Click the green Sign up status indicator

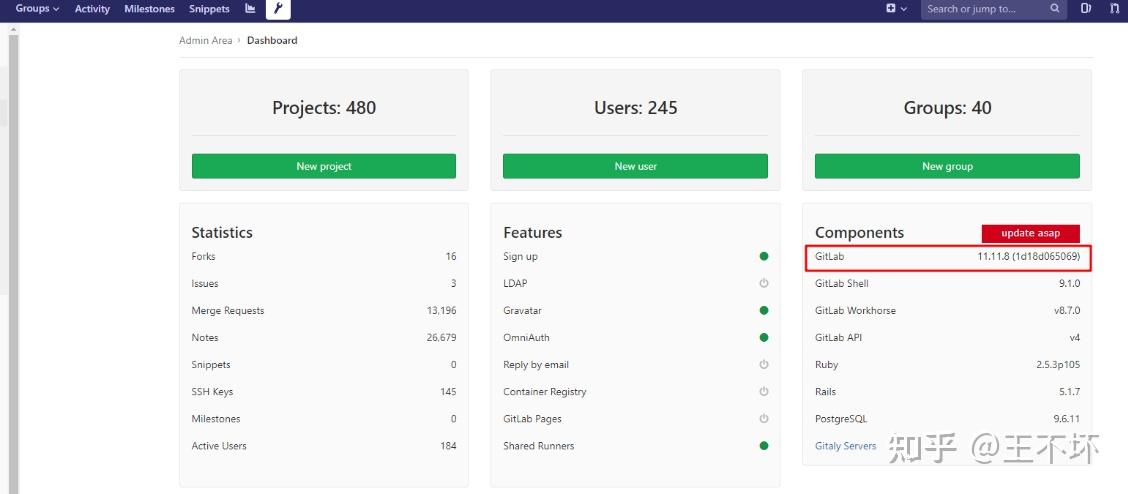764,257
